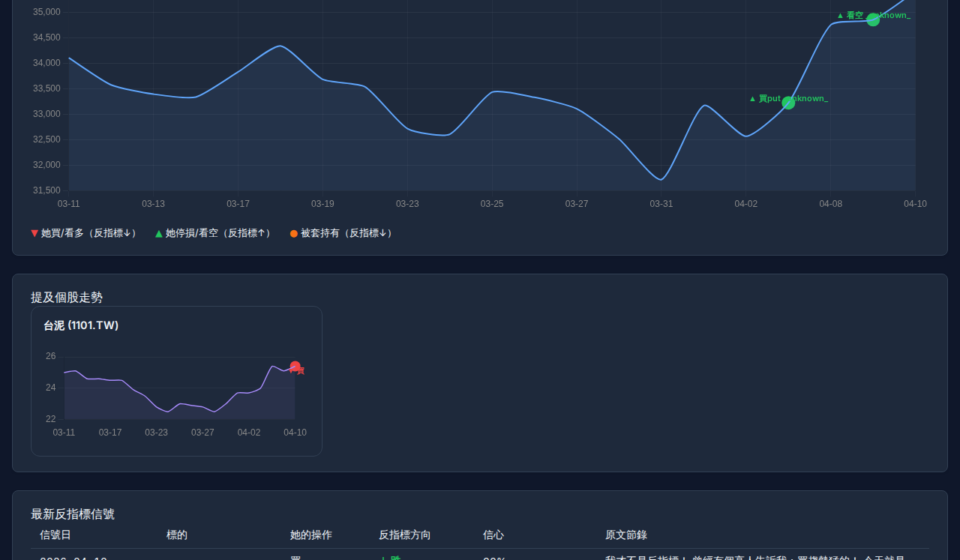Click the 信心 column header
The height and width of the screenshot is (560, 960).
coord(493,535)
